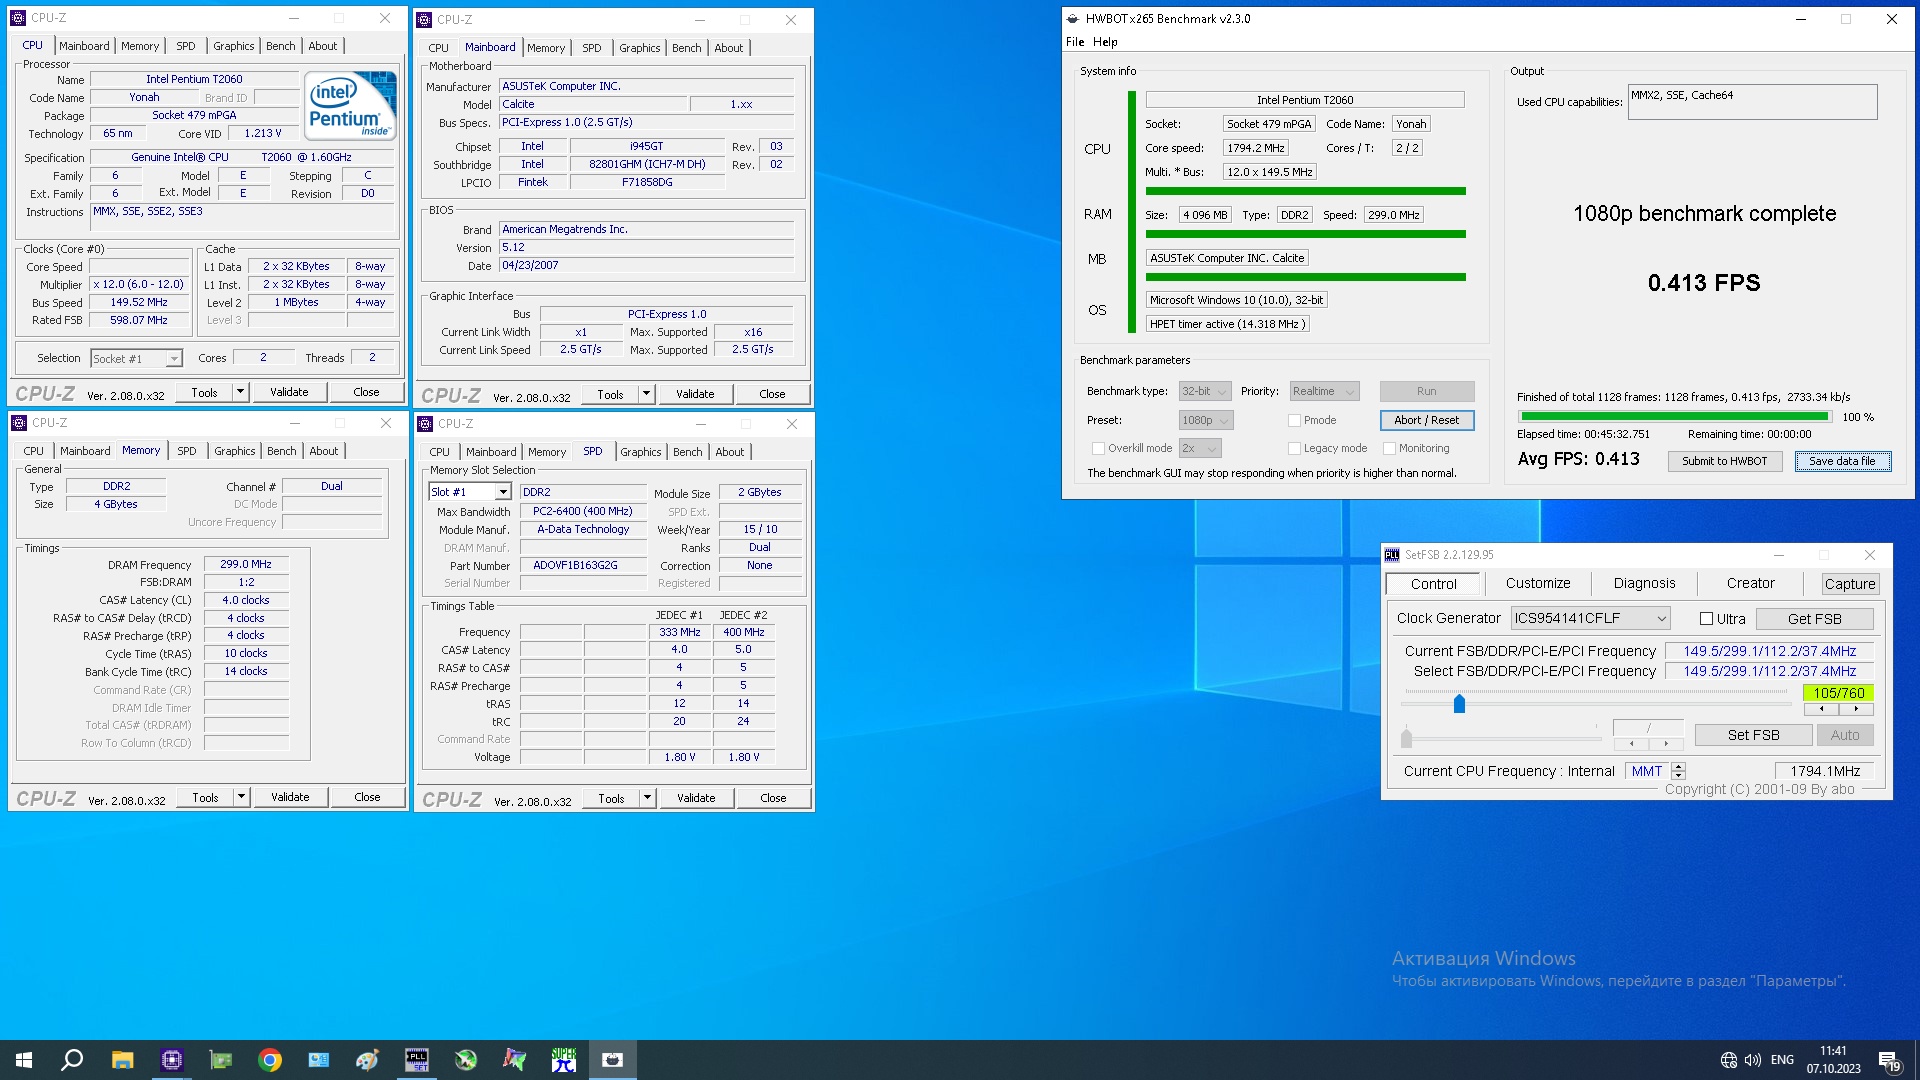Click Get FSB button in SetFSB
The width and height of the screenshot is (1920, 1080).
point(1814,619)
